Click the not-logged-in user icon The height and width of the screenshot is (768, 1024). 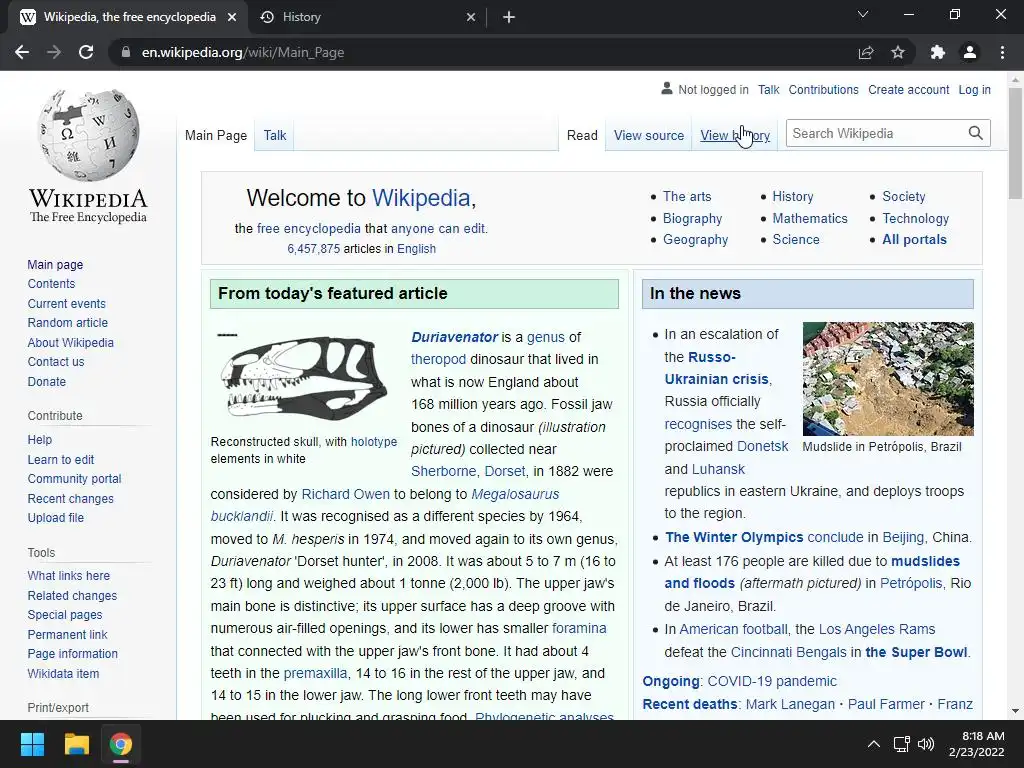tap(667, 88)
